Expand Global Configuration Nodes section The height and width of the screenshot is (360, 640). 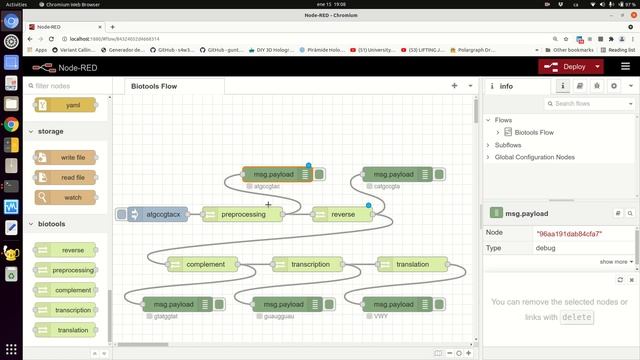tap(488, 157)
